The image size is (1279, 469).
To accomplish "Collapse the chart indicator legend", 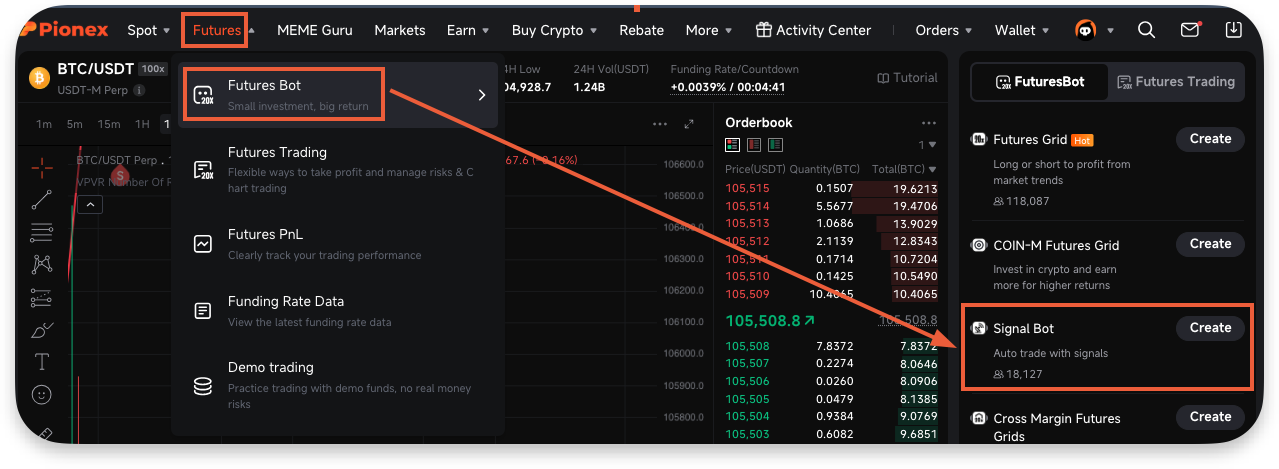I will click(89, 205).
